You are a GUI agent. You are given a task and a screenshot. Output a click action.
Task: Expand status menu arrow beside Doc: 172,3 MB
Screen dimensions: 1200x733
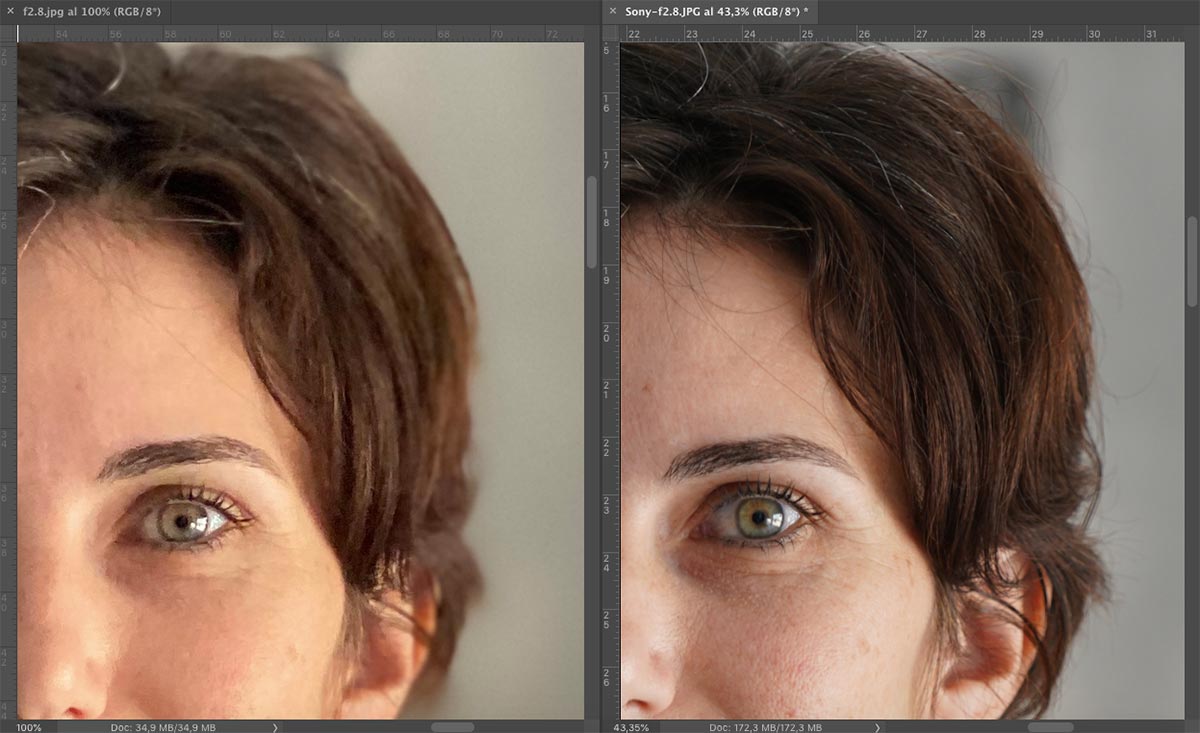pos(878,727)
